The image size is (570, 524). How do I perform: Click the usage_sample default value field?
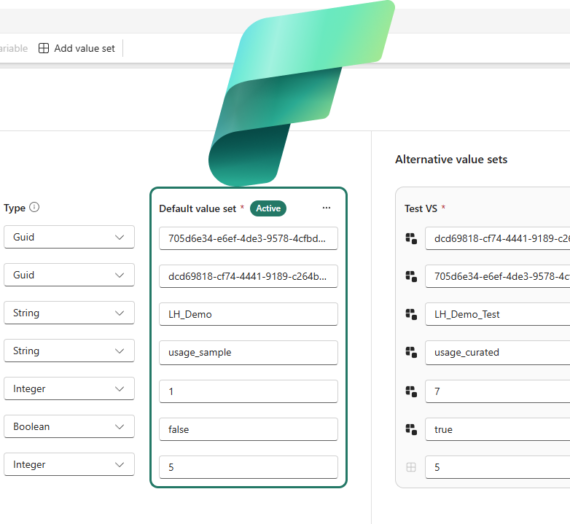[x=248, y=352]
